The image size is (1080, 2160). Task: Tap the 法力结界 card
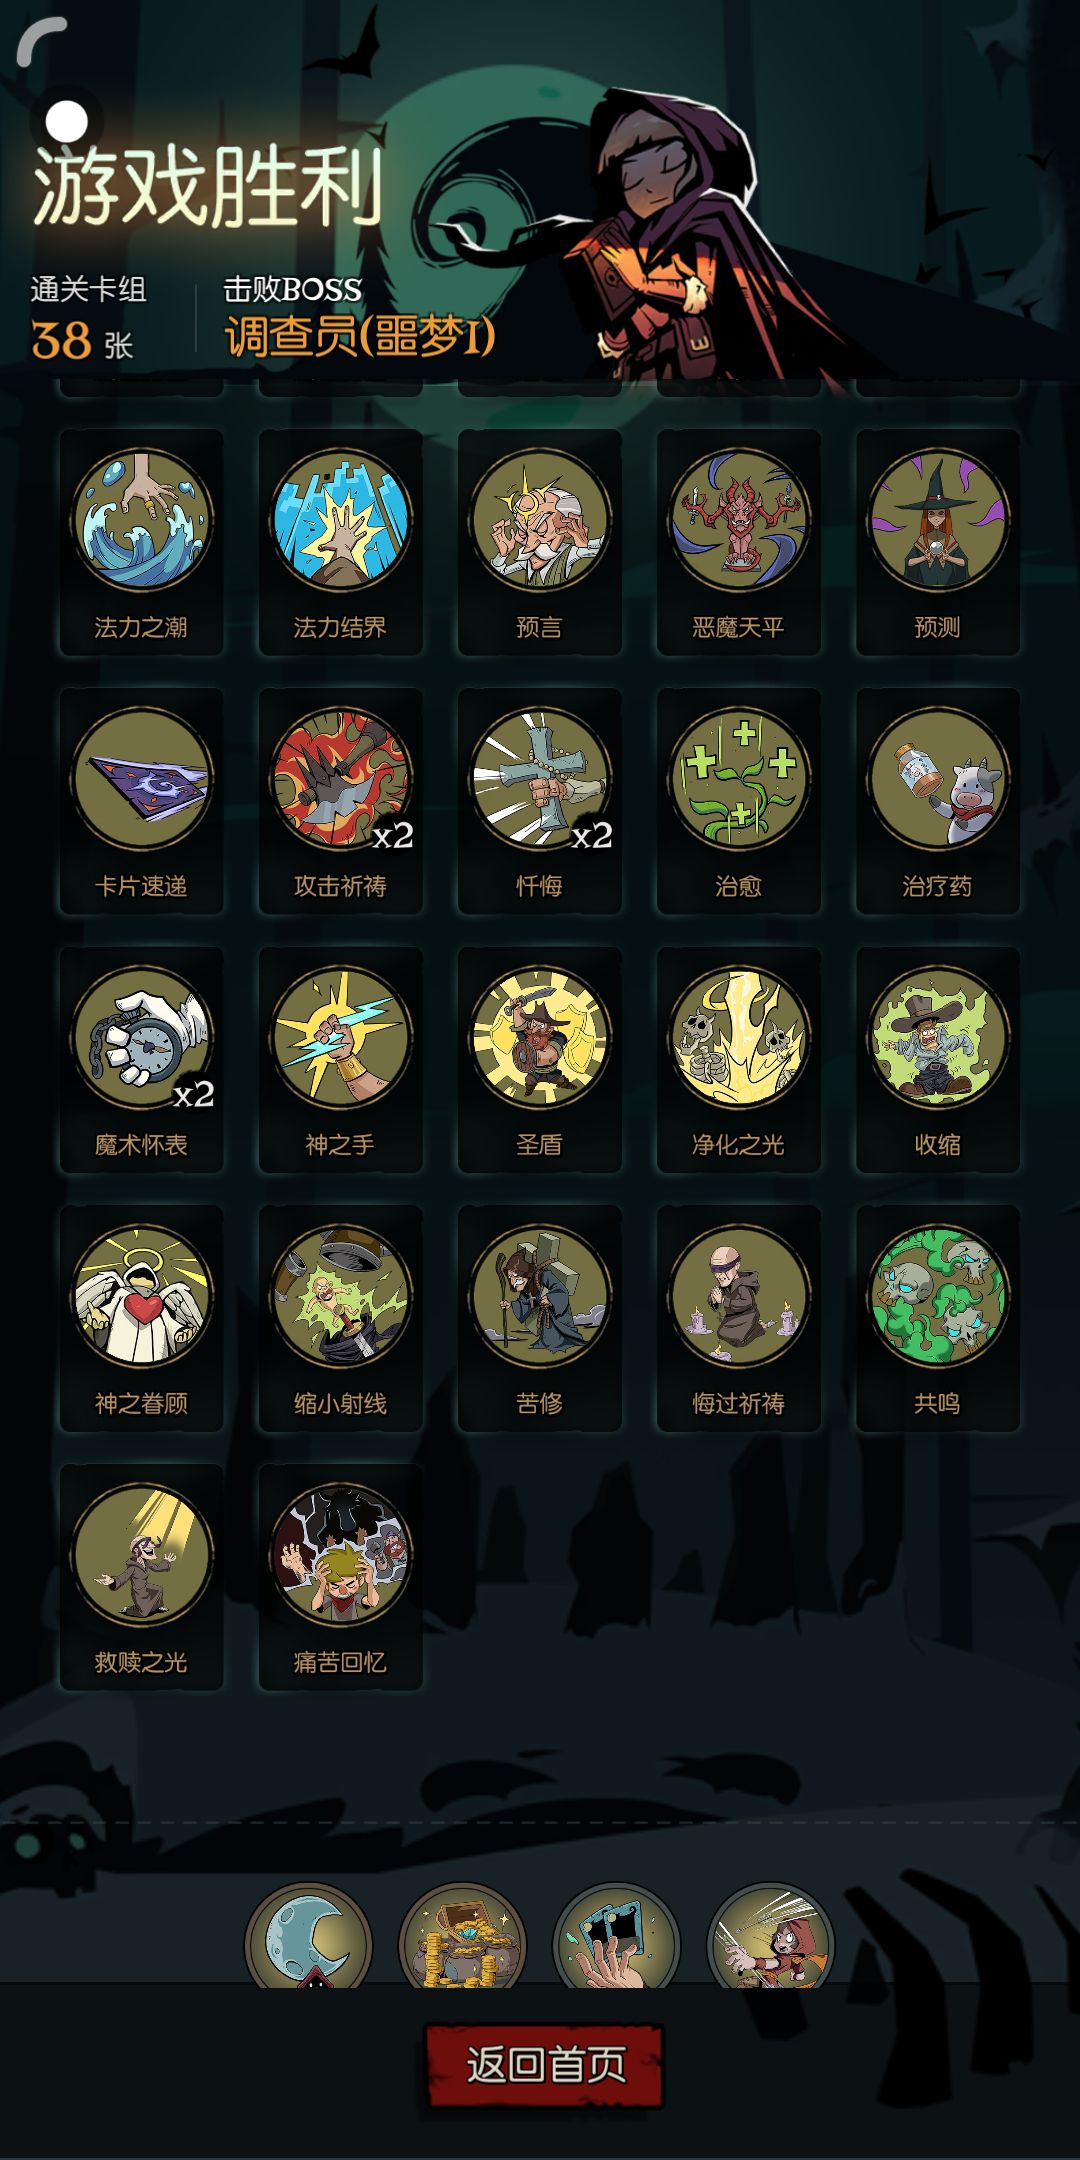click(340, 543)
